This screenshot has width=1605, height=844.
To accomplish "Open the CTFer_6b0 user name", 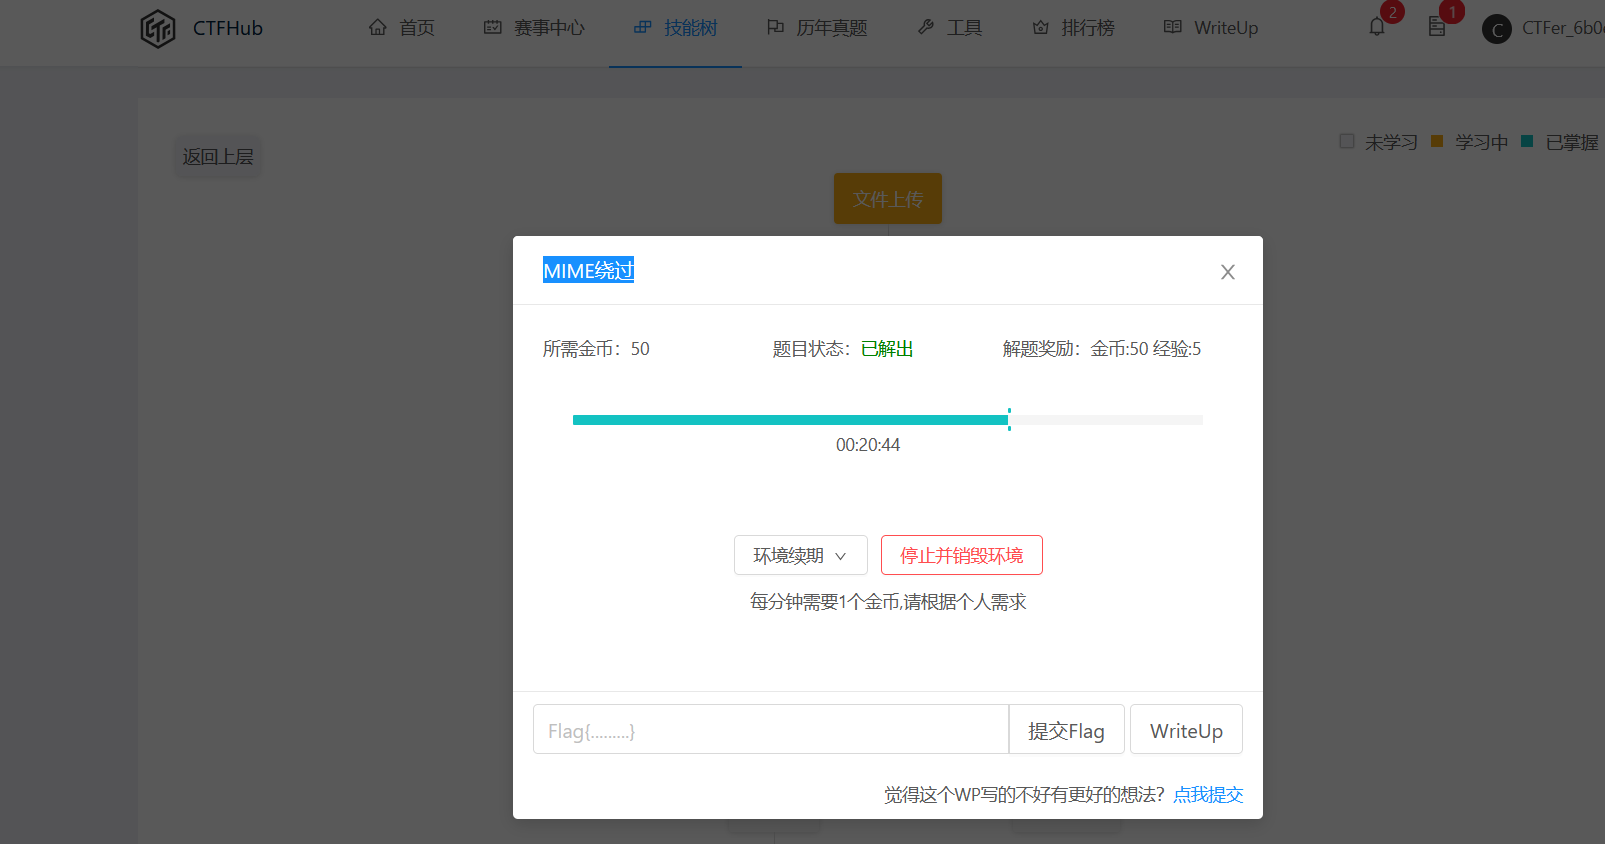I will [x=1563, y=28].
